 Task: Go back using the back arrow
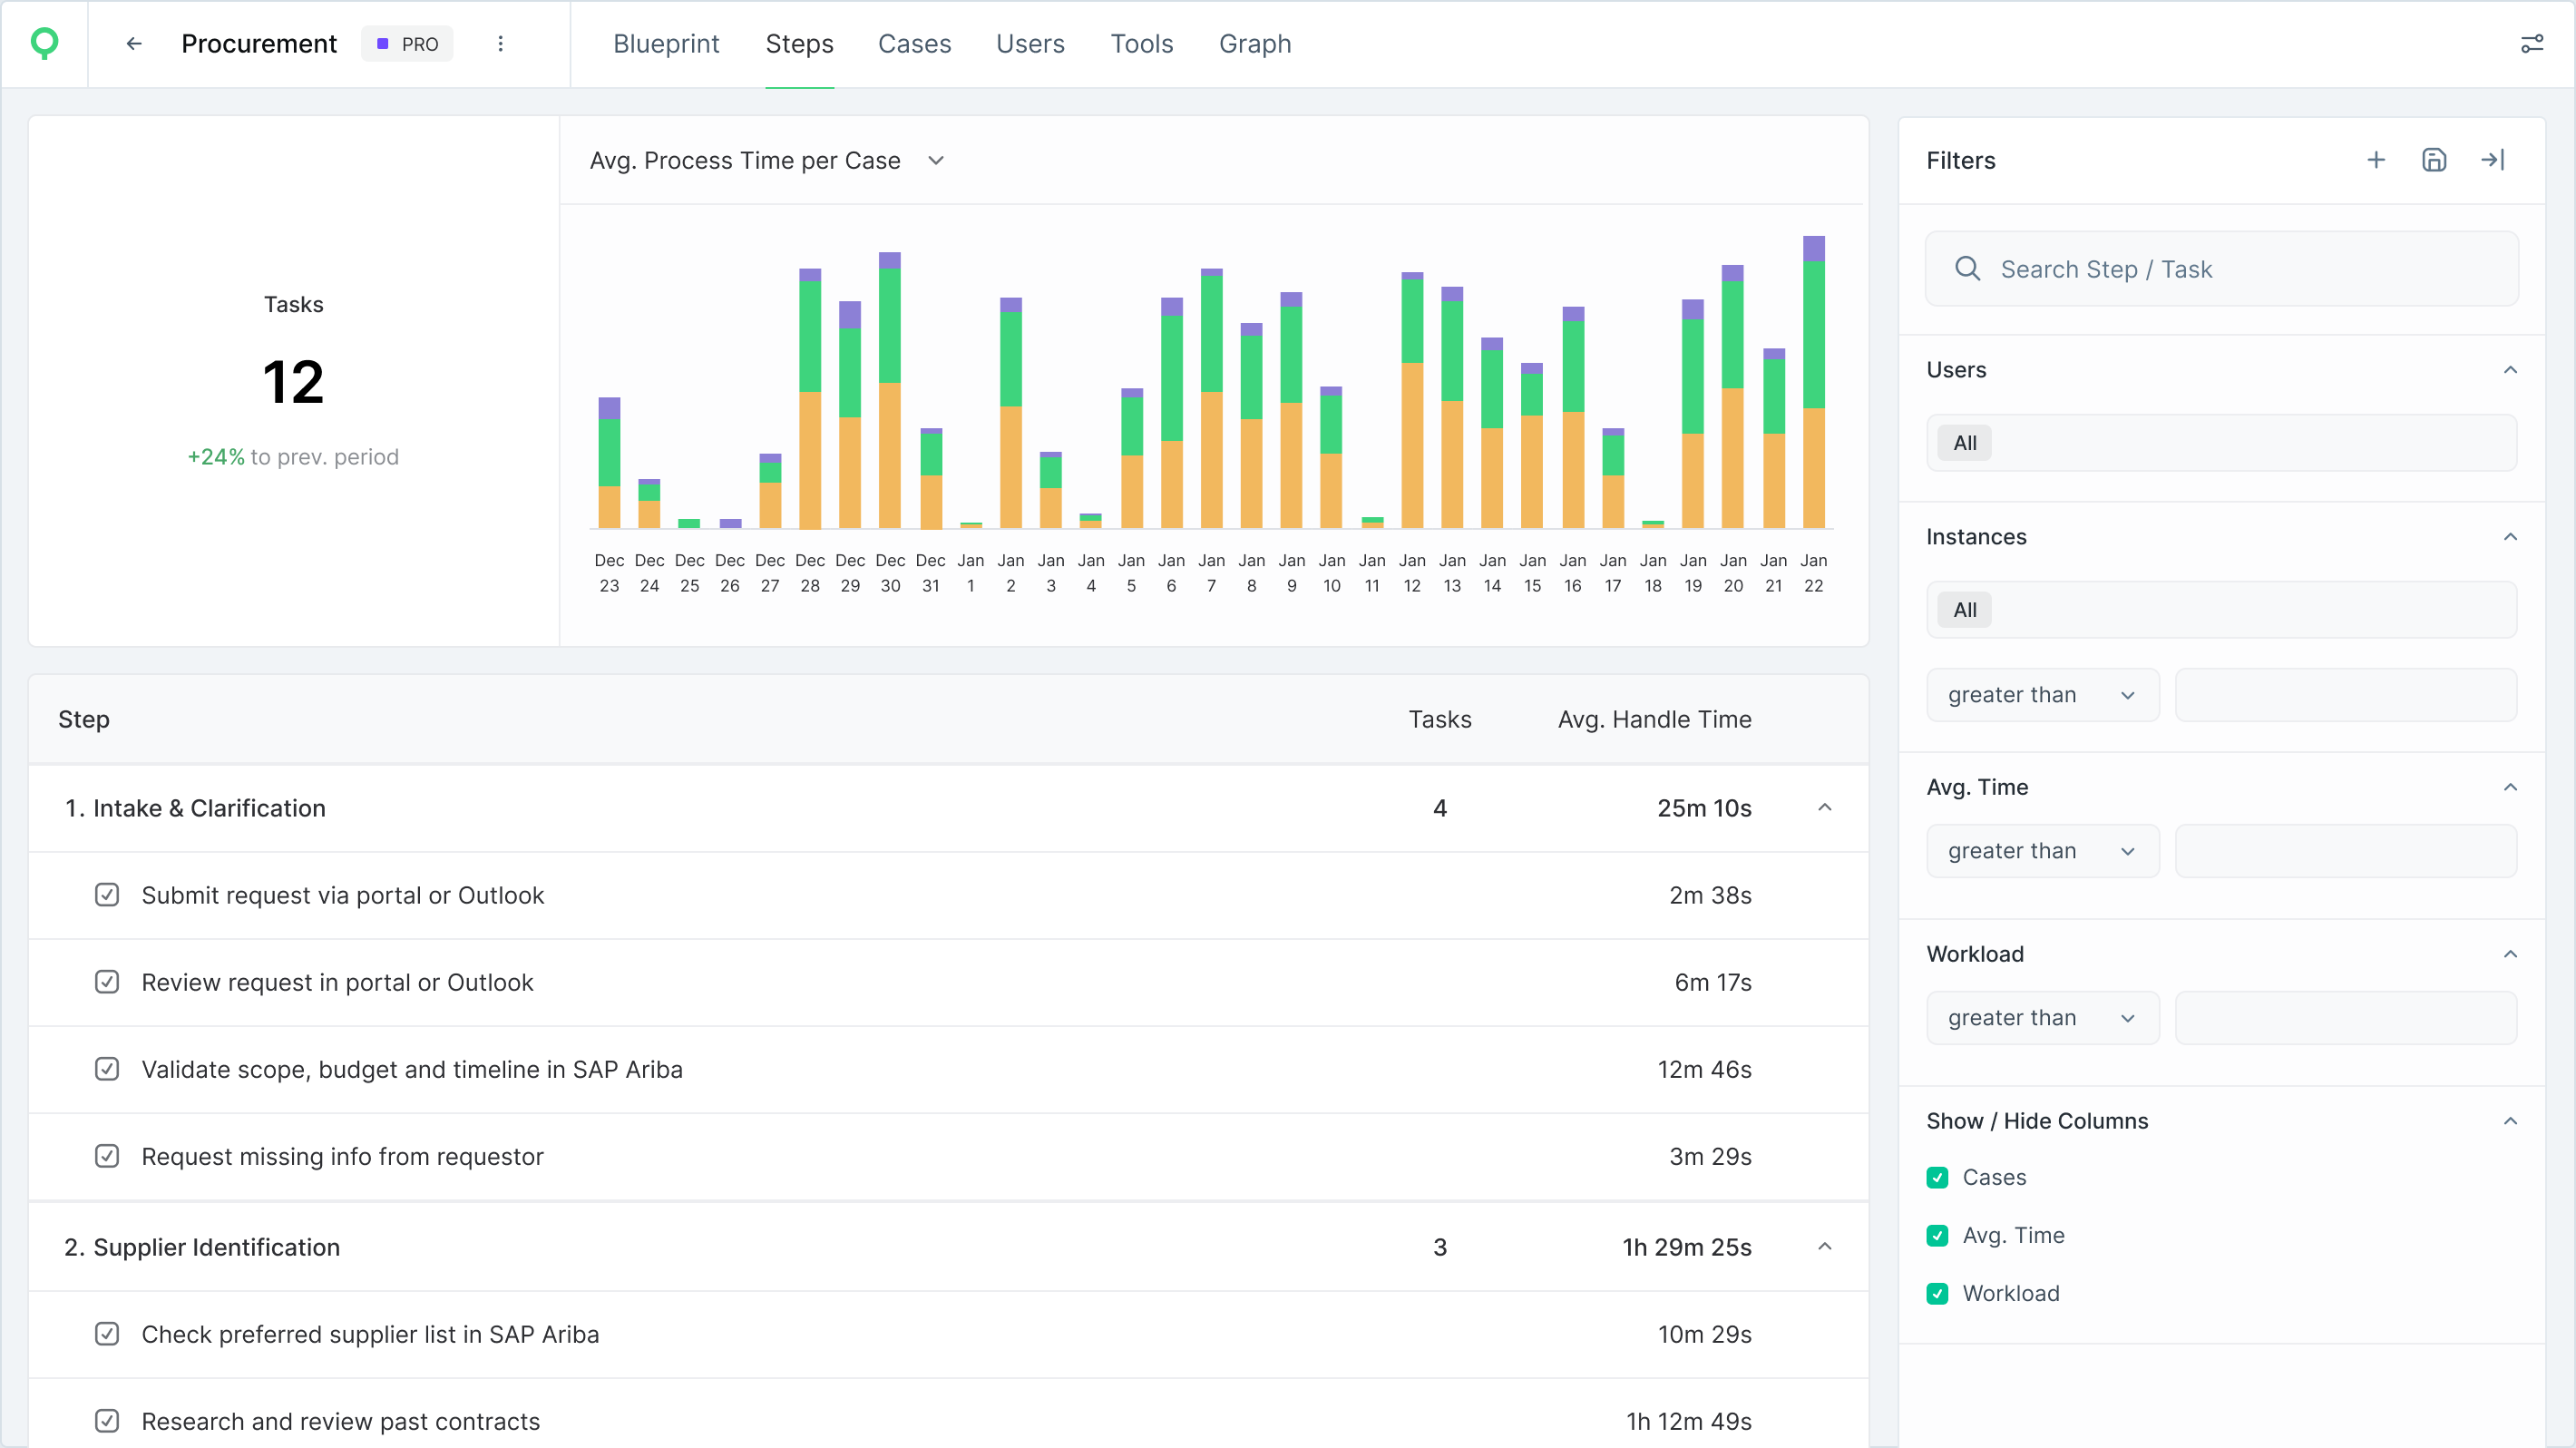[x=134, y=44]
